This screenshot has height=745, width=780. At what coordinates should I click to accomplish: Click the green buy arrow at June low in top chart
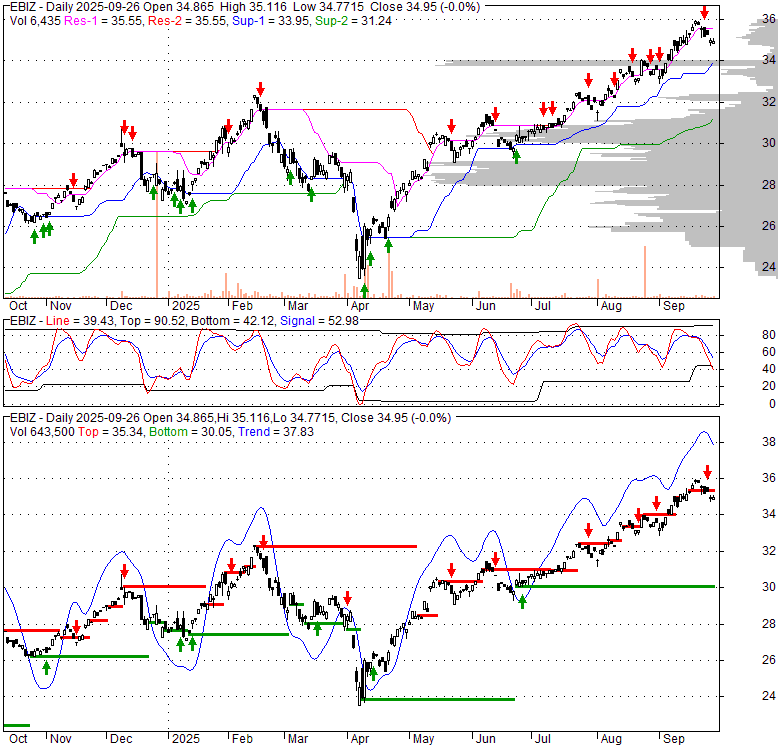(516, 157)
